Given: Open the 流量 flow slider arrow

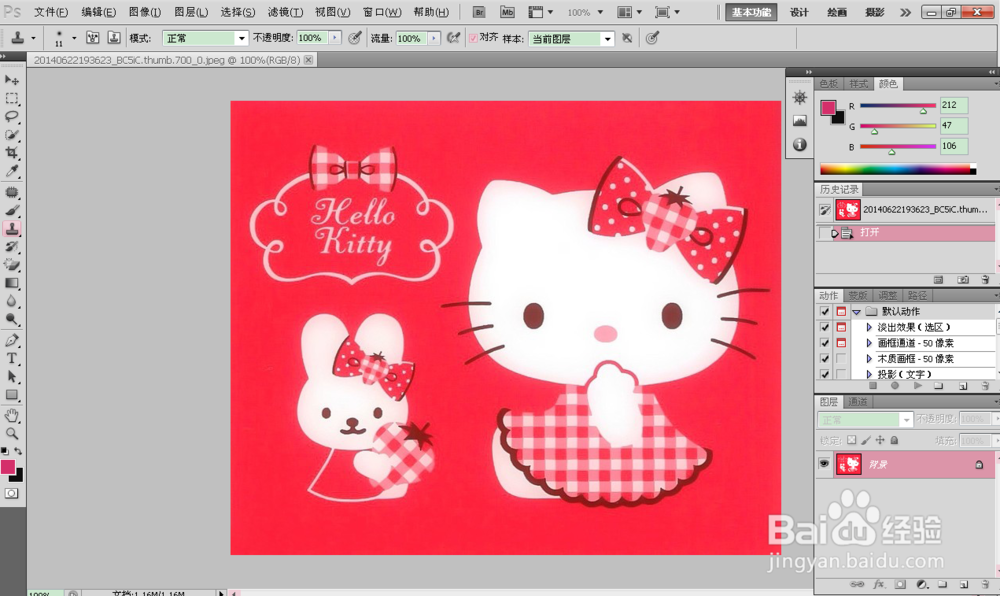Looking at the screenshot, I should tap(434, 38).
